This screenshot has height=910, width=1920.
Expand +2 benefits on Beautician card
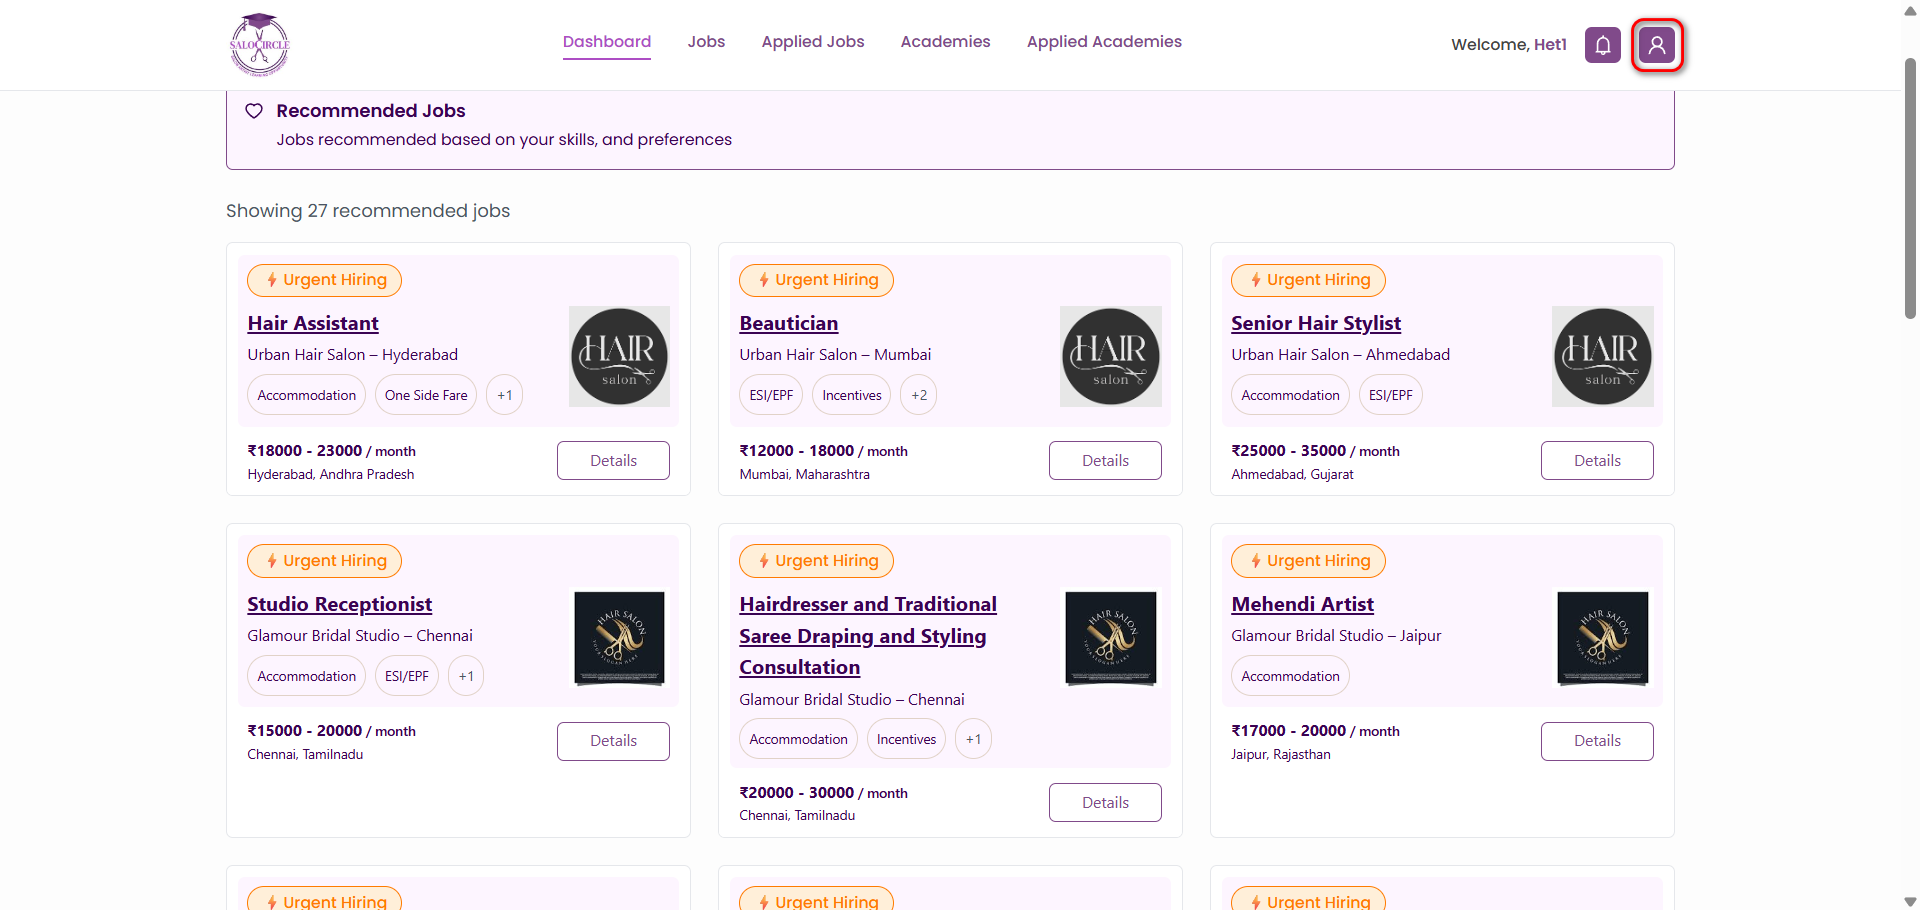point(919,395)
